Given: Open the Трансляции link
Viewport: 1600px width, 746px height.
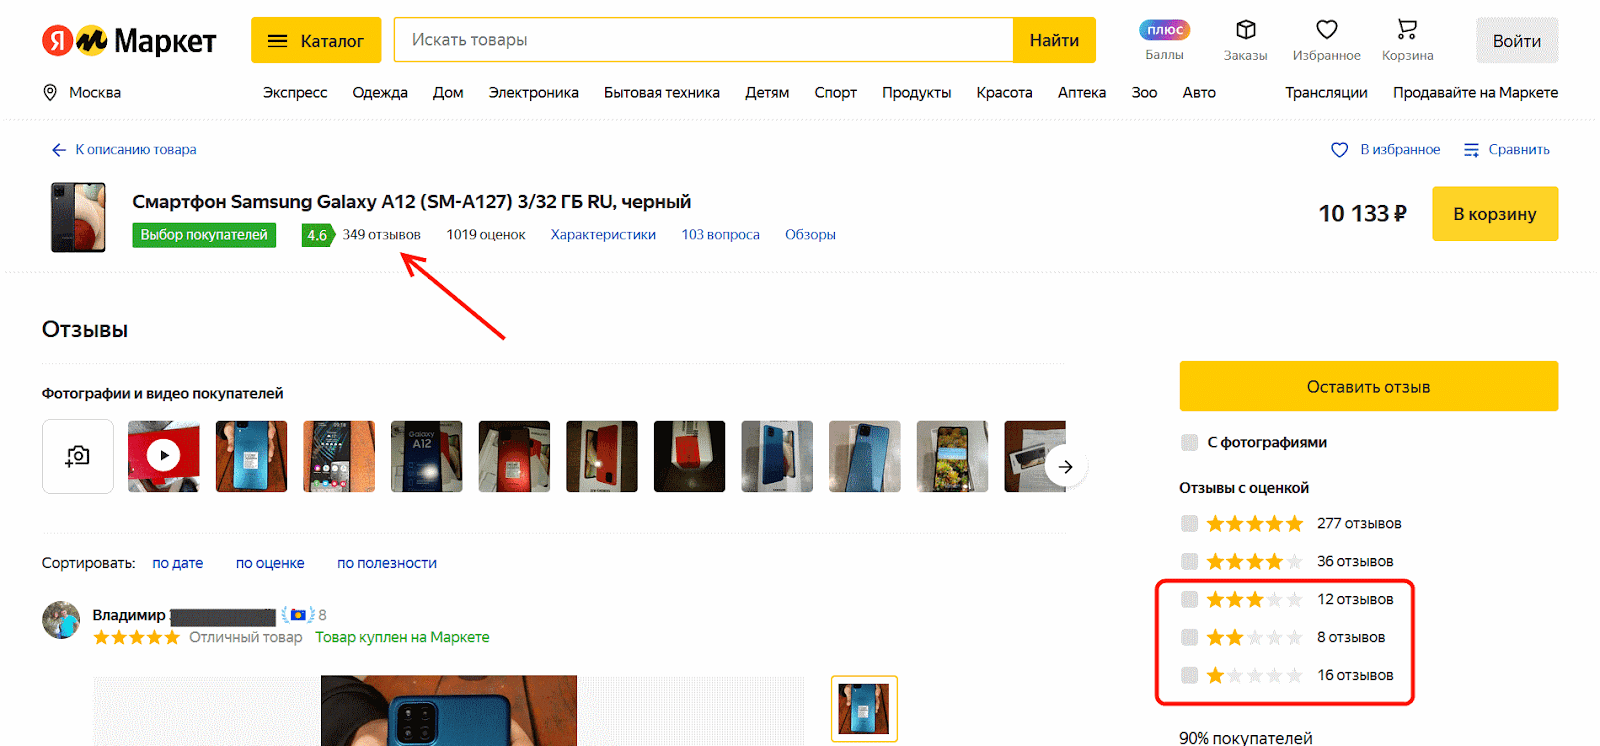Looking at the screenshot, I should 1326,92.
